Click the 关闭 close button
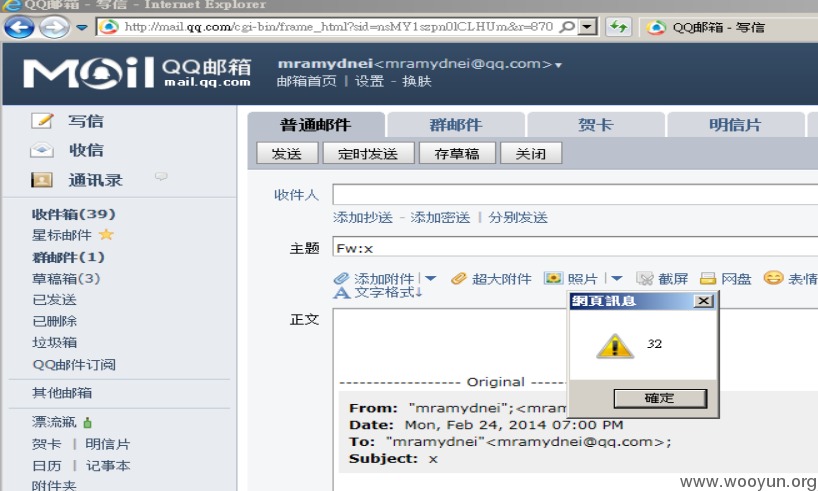Viewport: 818px width, 491px height. 531,153
